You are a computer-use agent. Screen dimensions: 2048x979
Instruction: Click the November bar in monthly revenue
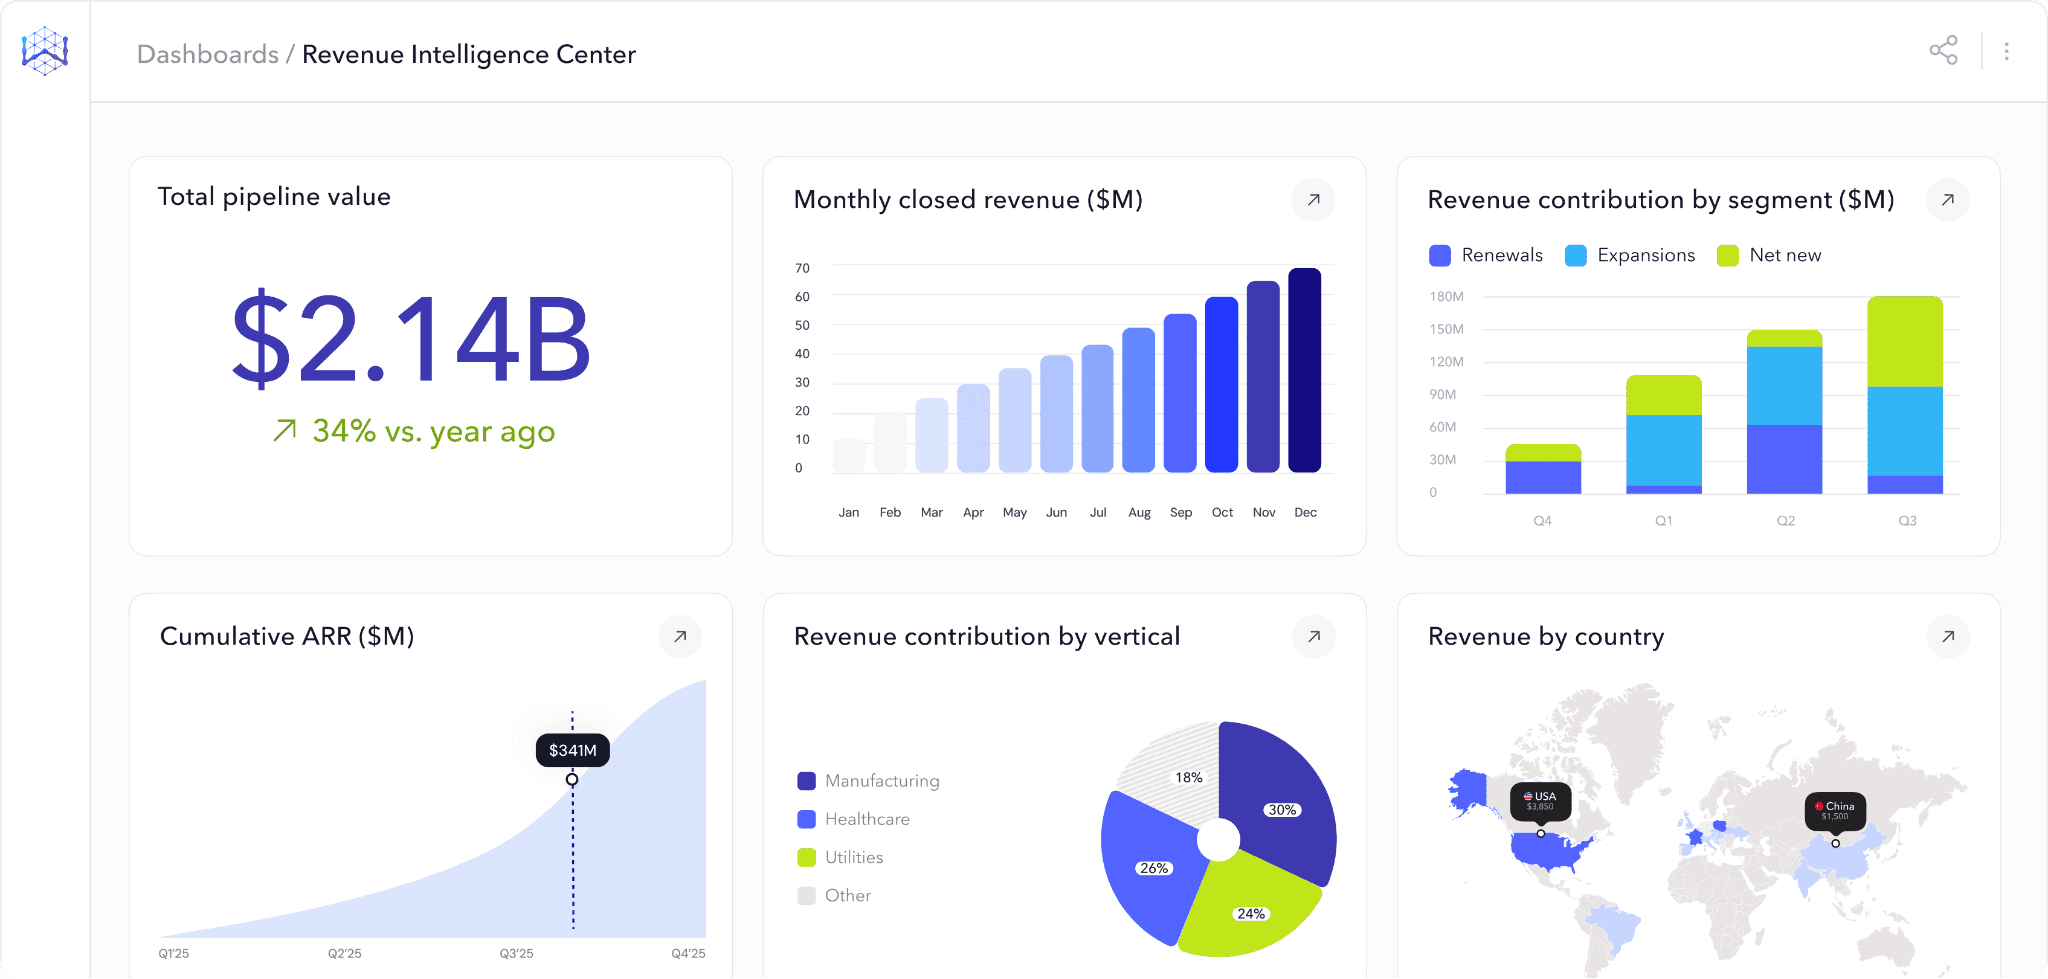coord(1263,377)
